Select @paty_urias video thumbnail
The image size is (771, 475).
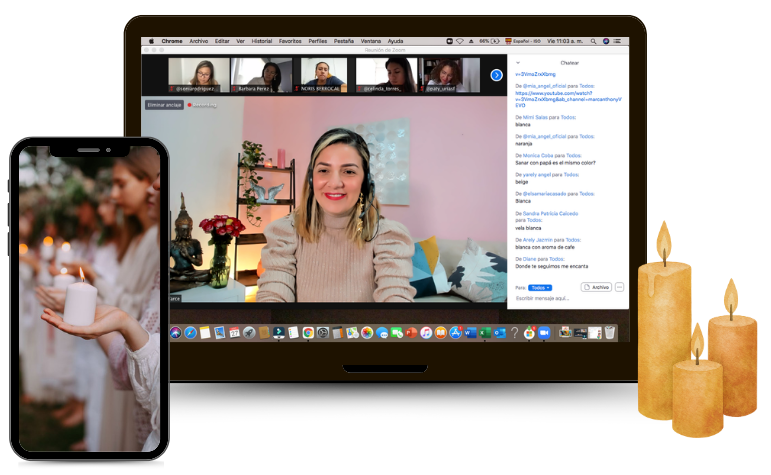point(449,75)
